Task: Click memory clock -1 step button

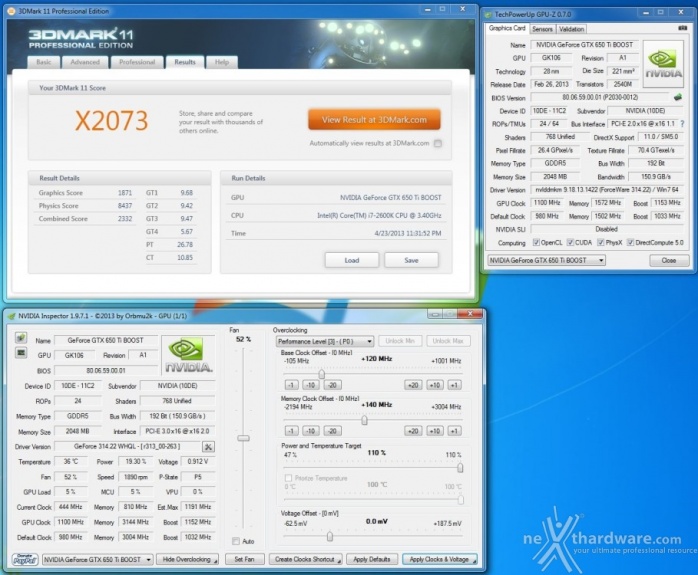Action: 291,431
